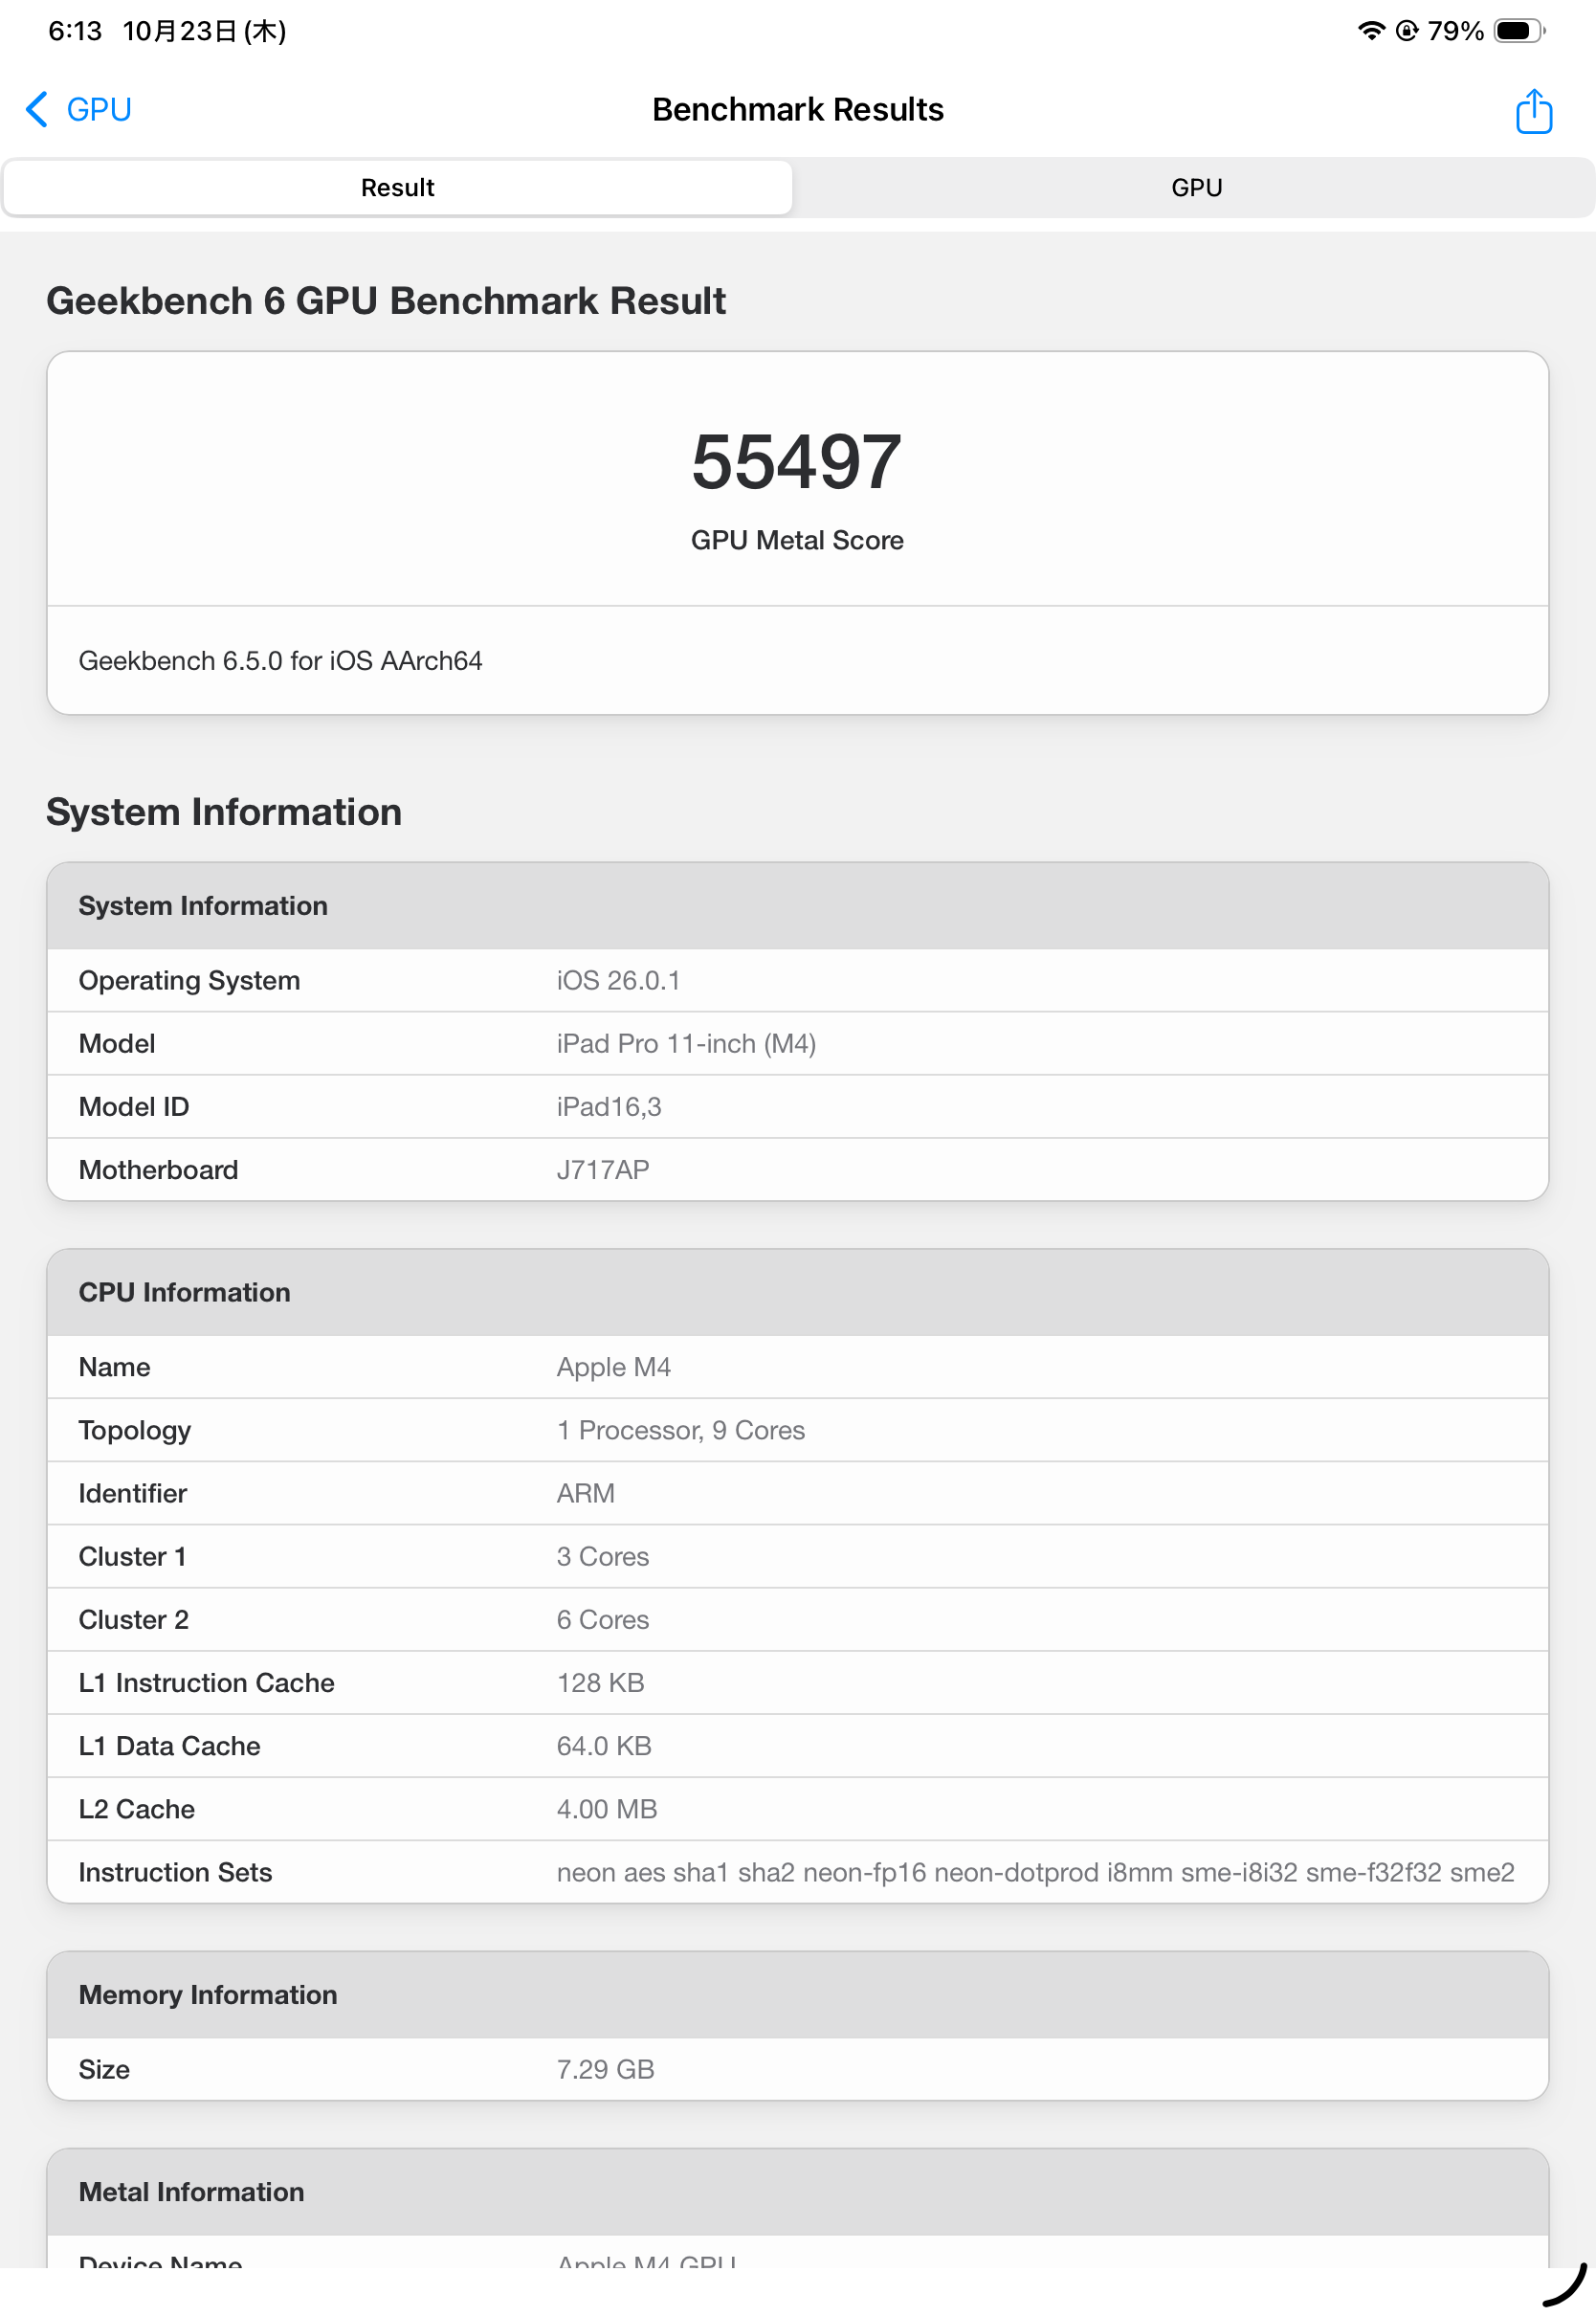Tap the Instruction Sets value text
Viewport: 1596px width, 2316px height.
pos(1035,1872)
